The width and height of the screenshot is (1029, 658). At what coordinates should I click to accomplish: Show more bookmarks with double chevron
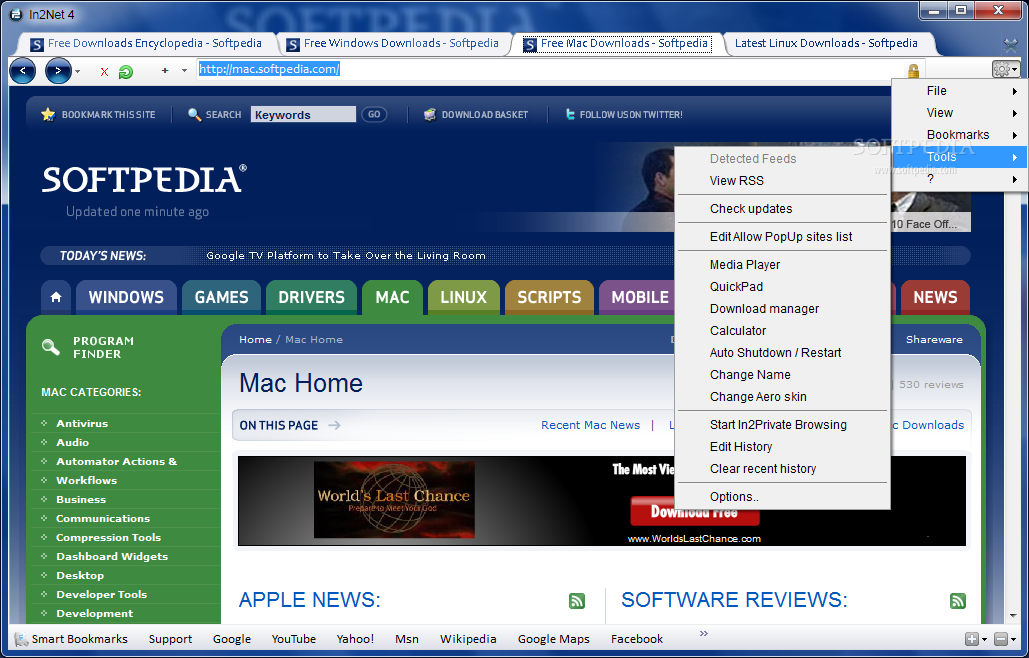tap(704, 633)
